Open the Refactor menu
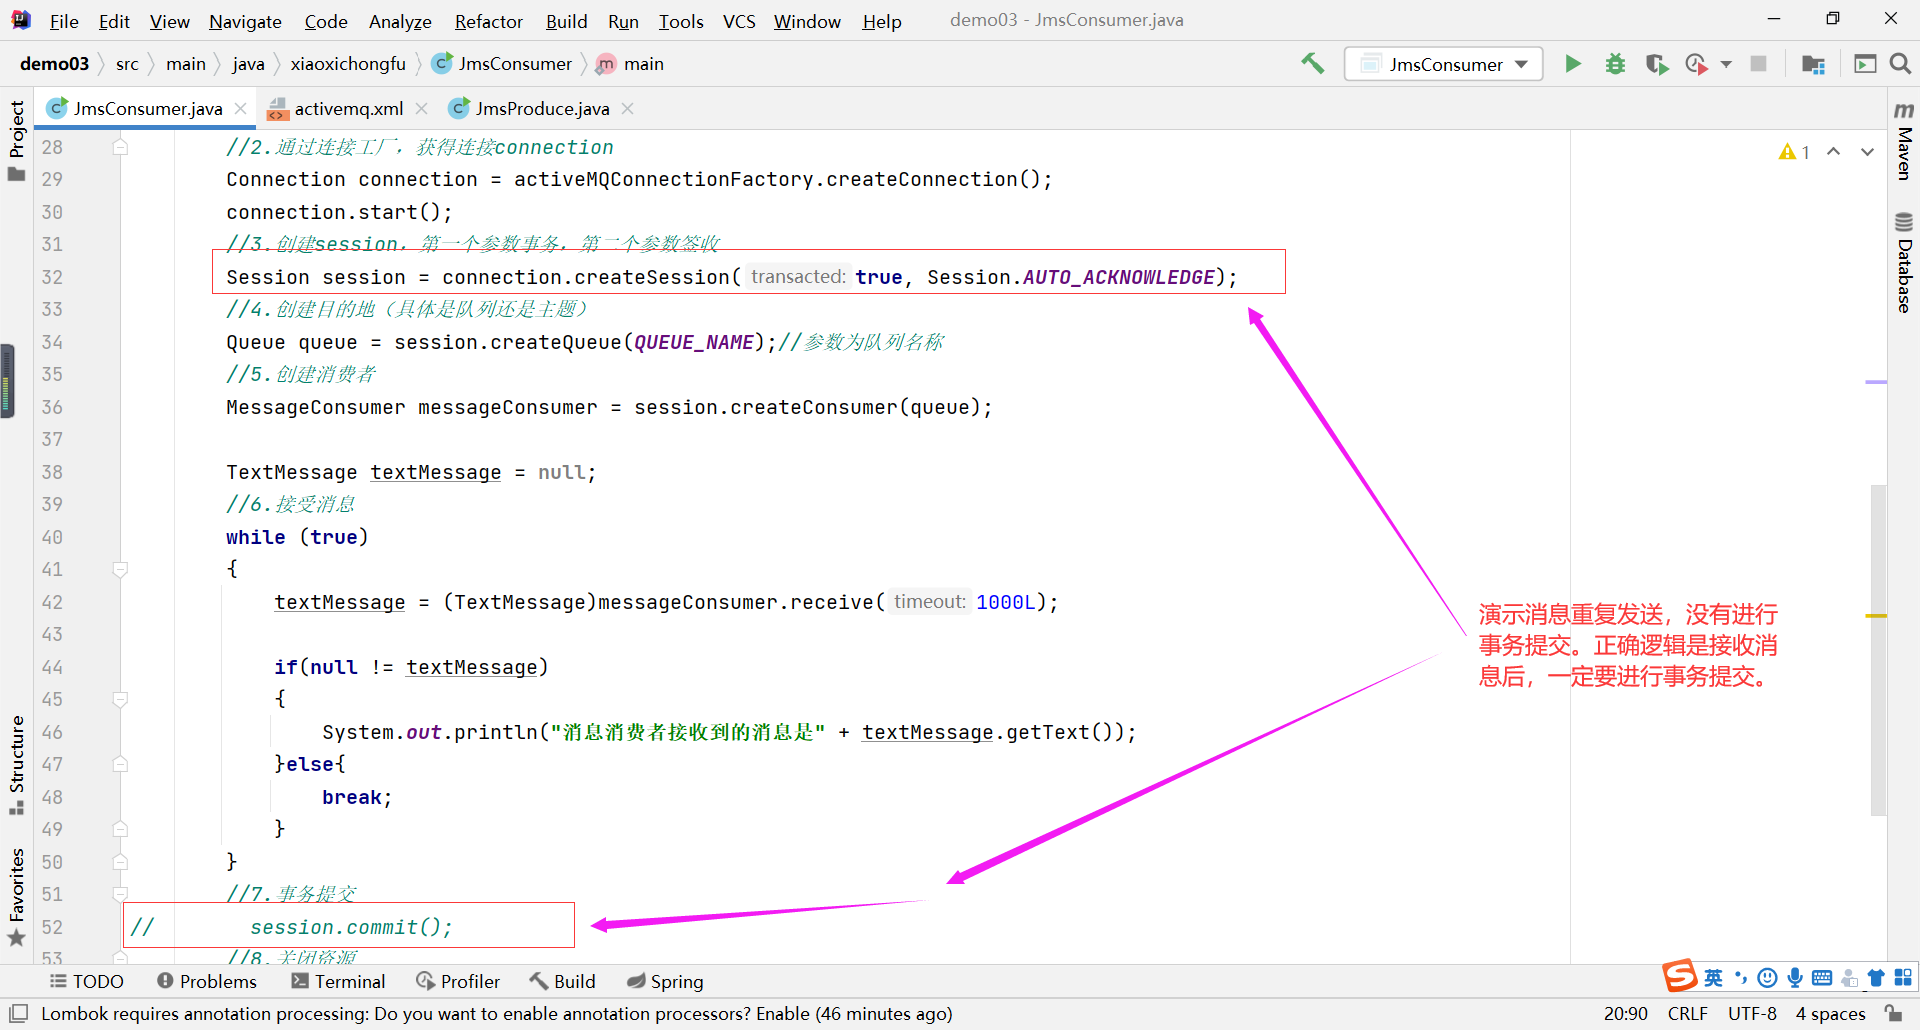The image size is (1920, 1030). pos(488,21)
